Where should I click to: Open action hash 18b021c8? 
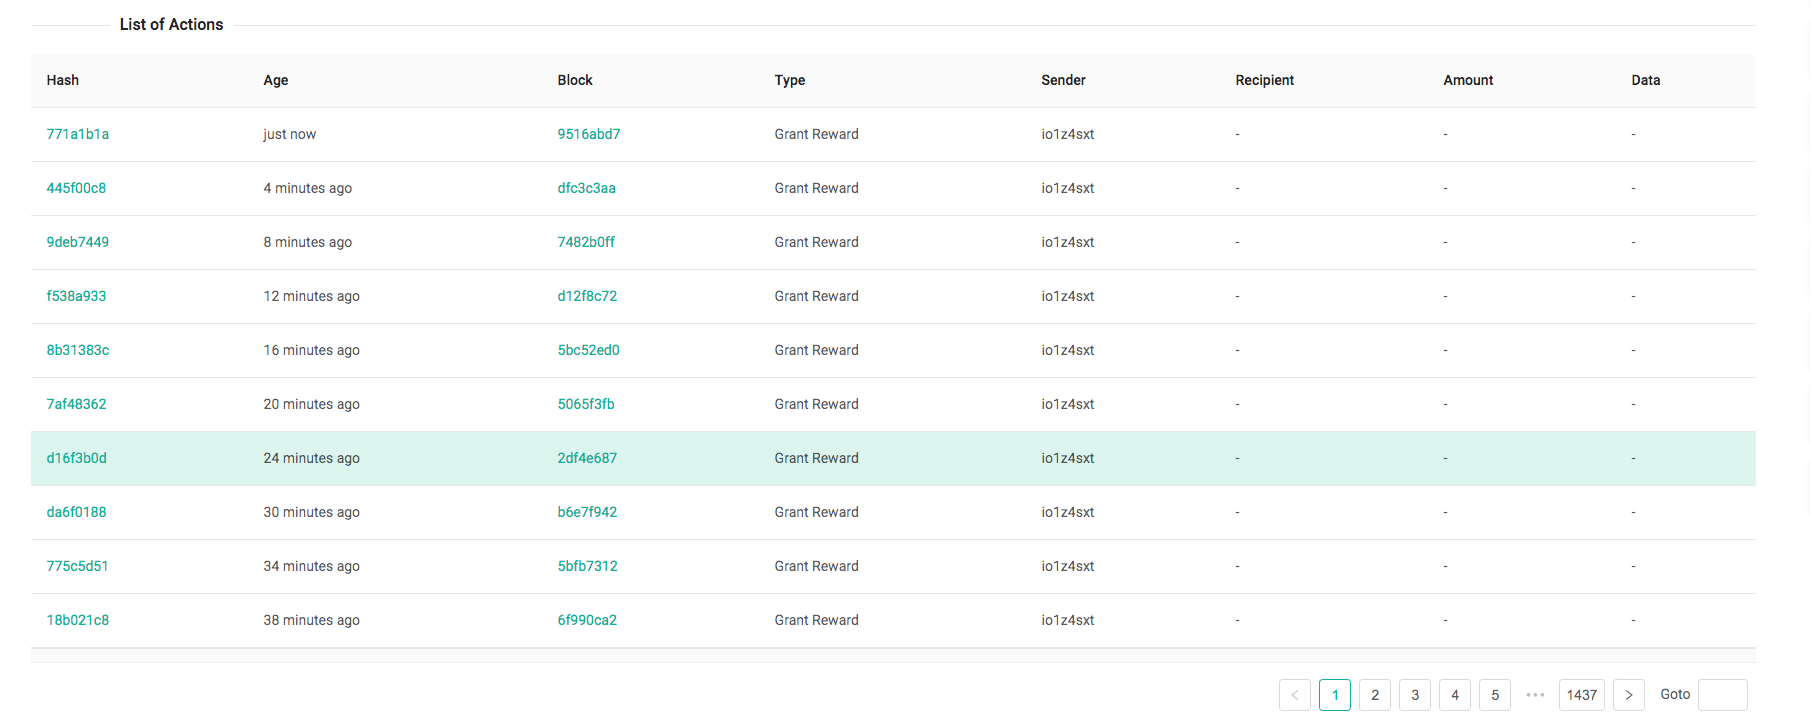coord(78,620)
